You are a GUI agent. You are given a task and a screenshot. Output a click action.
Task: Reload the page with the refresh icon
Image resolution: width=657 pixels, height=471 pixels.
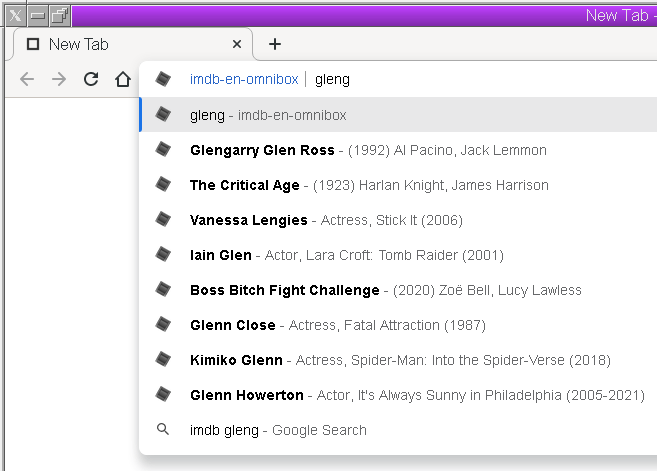click(91, 79)
